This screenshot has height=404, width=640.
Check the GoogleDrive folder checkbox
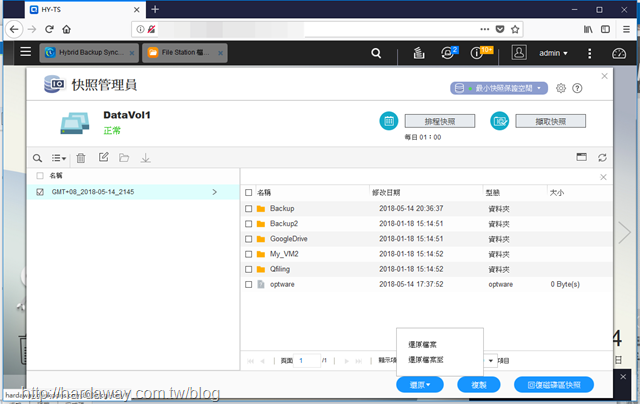pos(249,239)
